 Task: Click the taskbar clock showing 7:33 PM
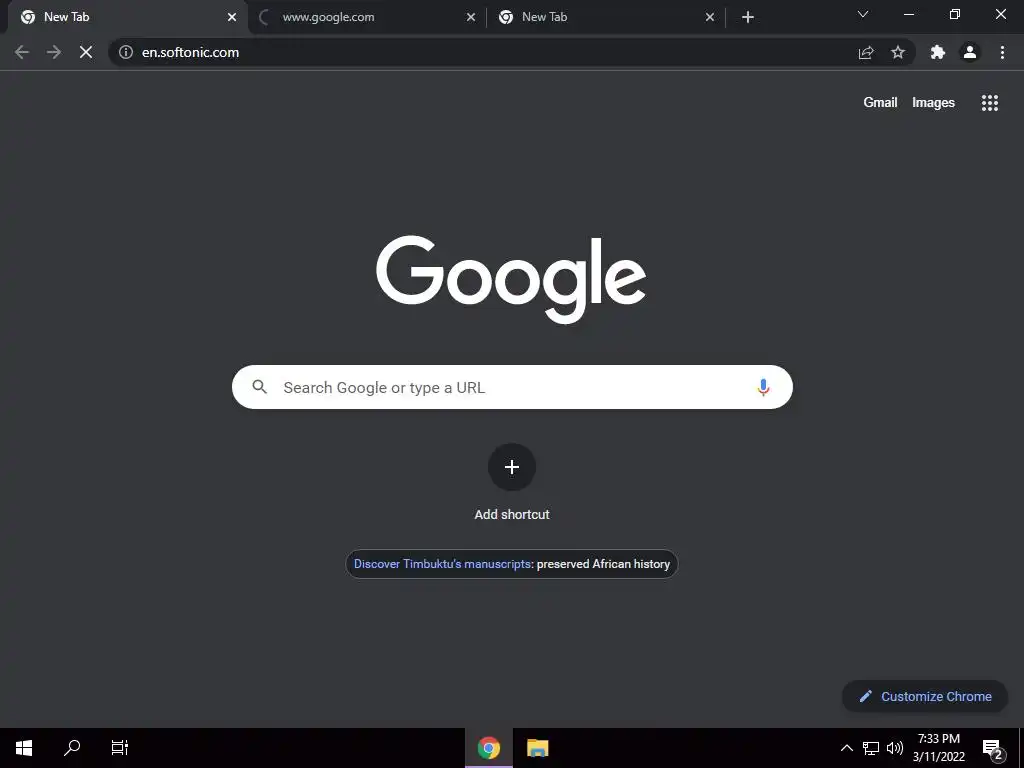(x=938, y=748)
